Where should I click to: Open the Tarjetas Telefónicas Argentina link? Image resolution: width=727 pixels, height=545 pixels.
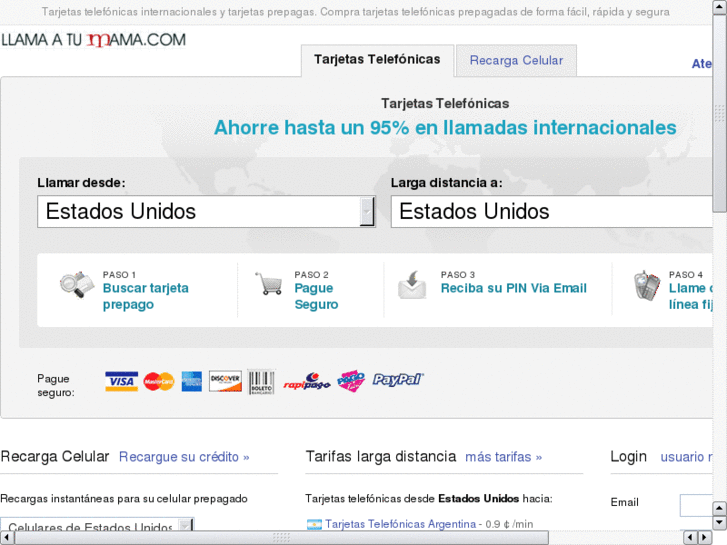[x=401, y=524]
